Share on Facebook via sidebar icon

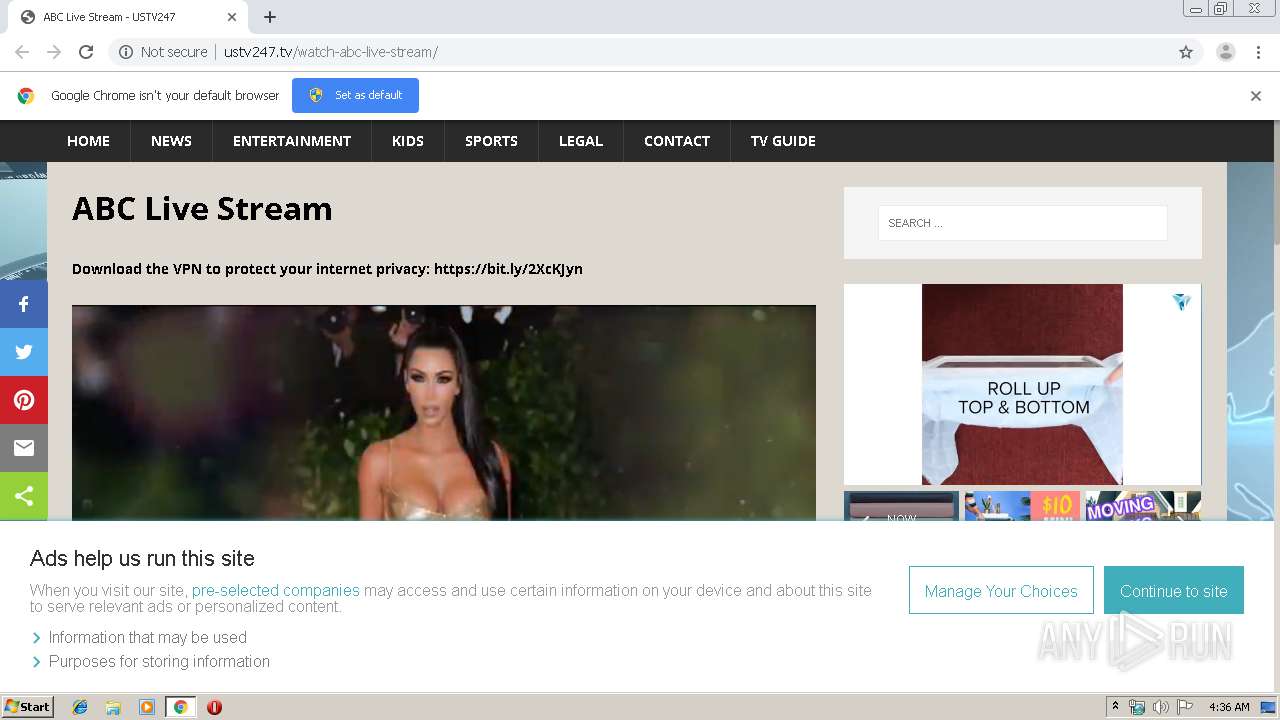[x=24, y=304]
